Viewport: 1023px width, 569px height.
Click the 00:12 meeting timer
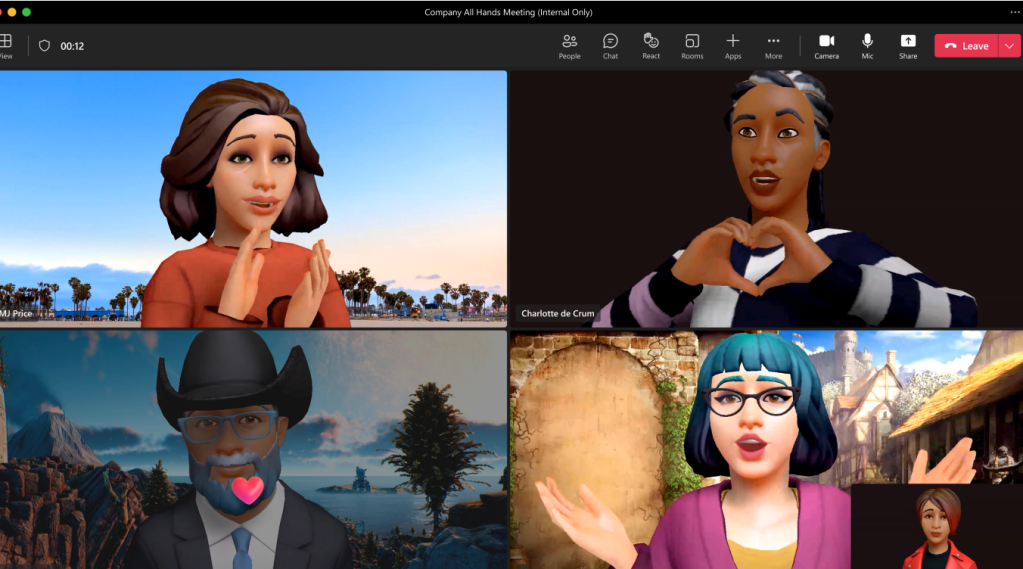point(72,46)
